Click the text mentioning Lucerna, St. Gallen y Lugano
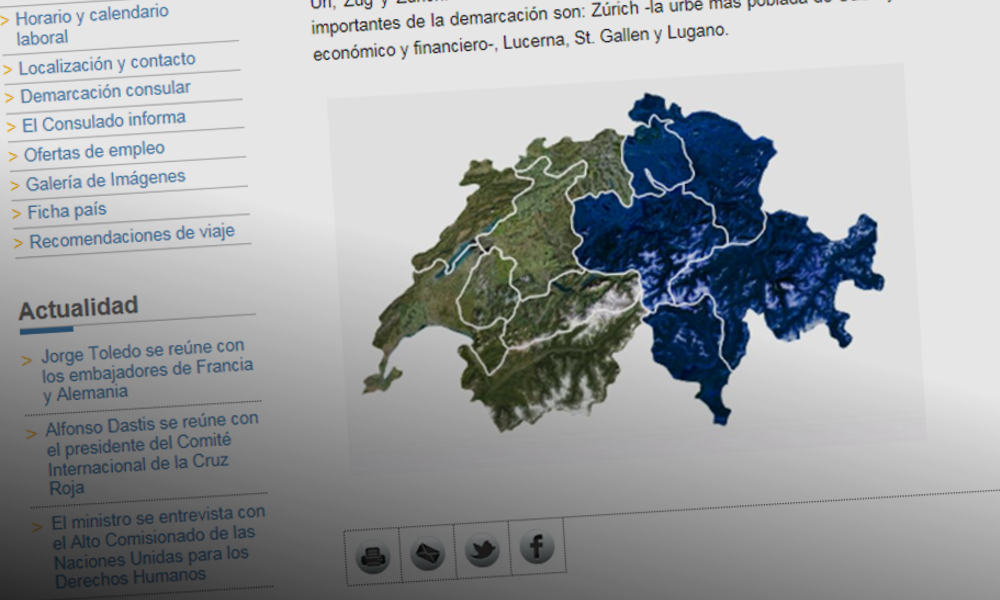The height and width of the screenshot is (600, 1000). pyautogui.click(x=615, y=38)
